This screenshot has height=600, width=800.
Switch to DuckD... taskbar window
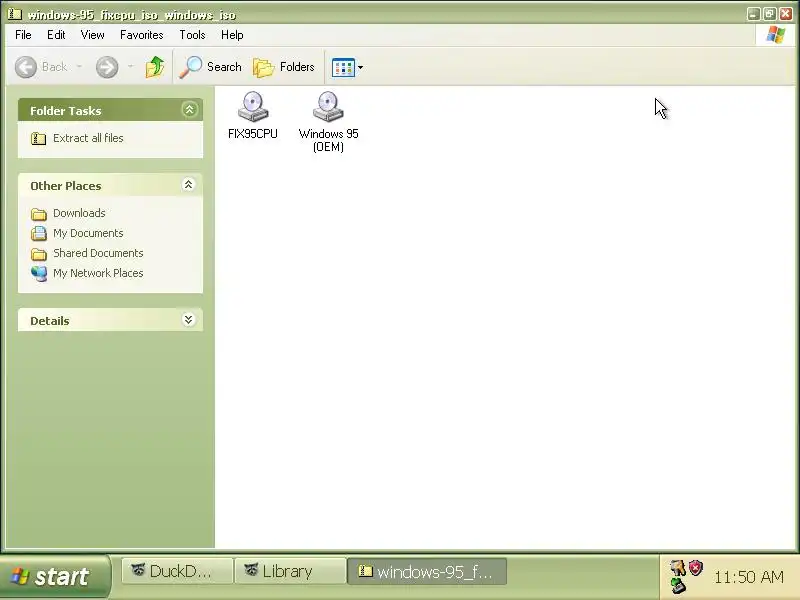tap(177, 571)
